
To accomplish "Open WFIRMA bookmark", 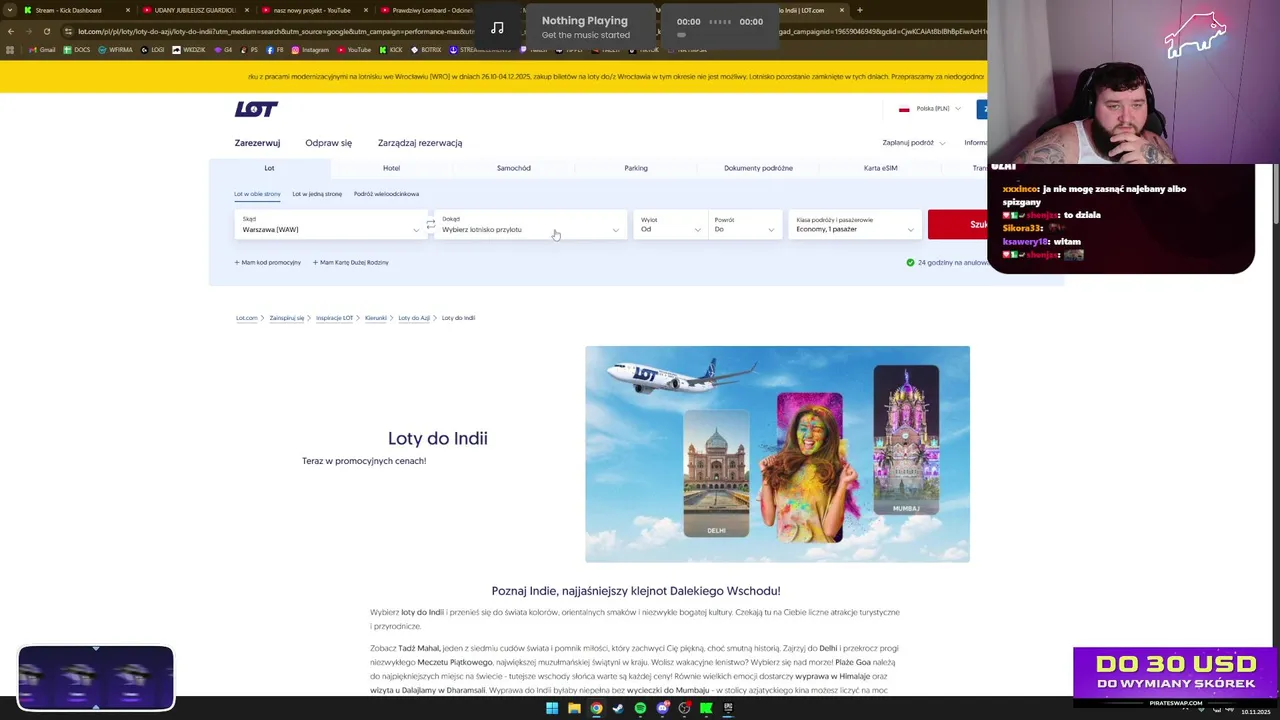I will coord(115,50).
